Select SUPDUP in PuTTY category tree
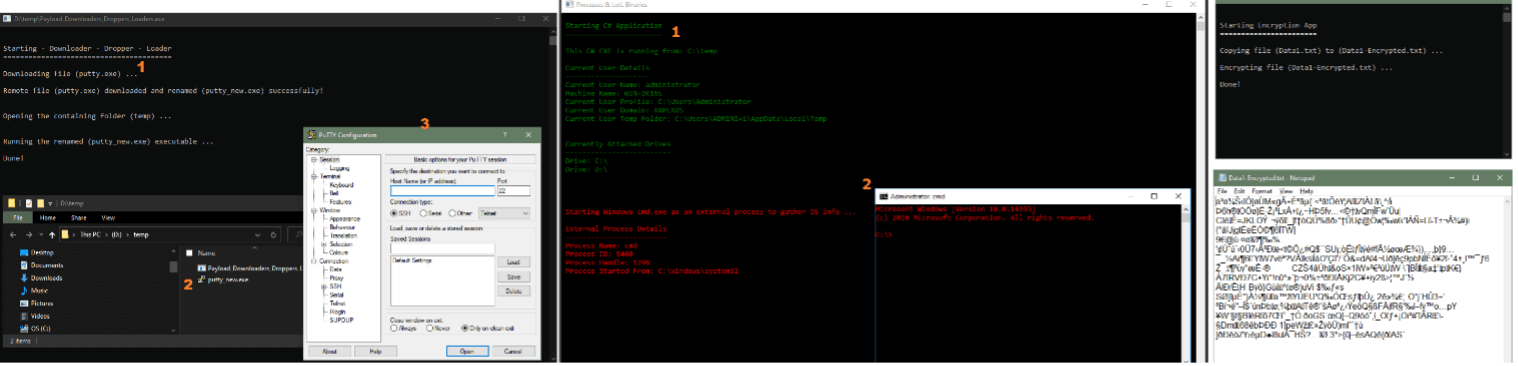1518x366 pixels. click(x=341, y=320)
